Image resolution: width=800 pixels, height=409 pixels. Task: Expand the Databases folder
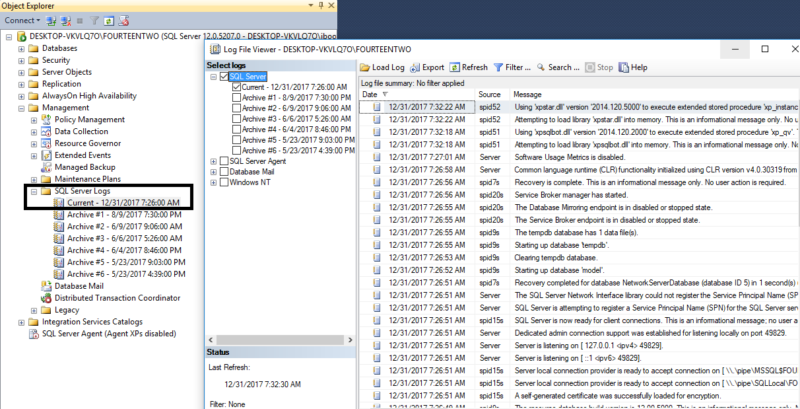(21, 48)
